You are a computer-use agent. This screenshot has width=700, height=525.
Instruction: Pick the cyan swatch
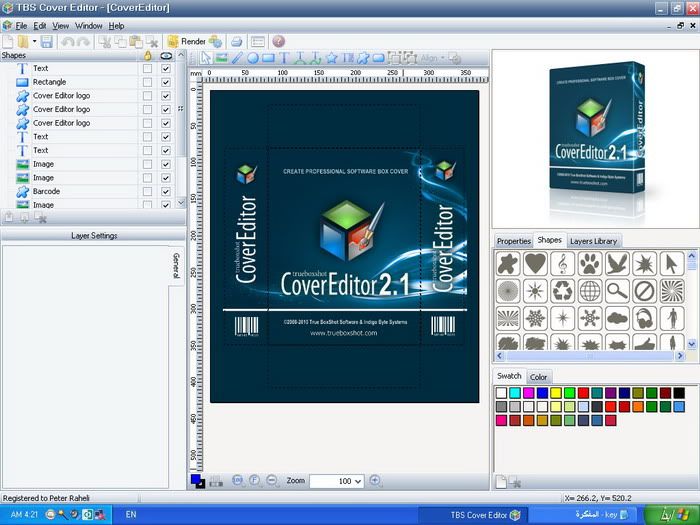pos(515,393)
